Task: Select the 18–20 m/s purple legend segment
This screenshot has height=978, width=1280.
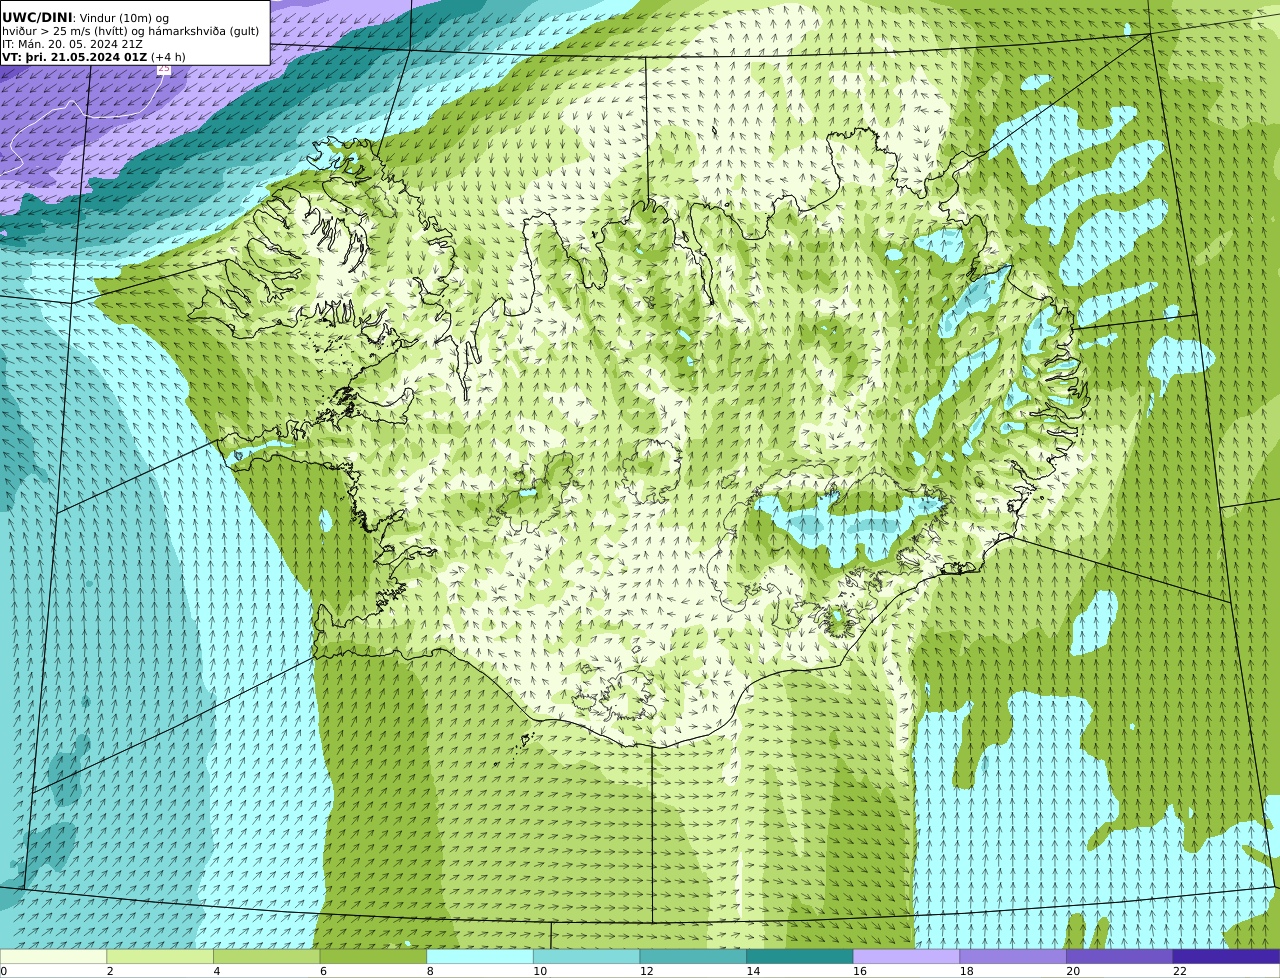Action: click(x=1013, y=956)
